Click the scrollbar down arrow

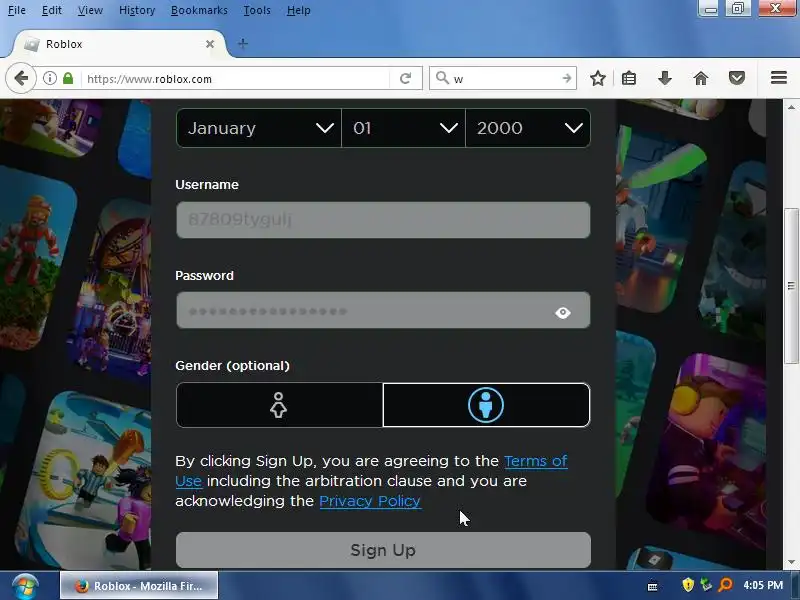click(x=791, y=562)
